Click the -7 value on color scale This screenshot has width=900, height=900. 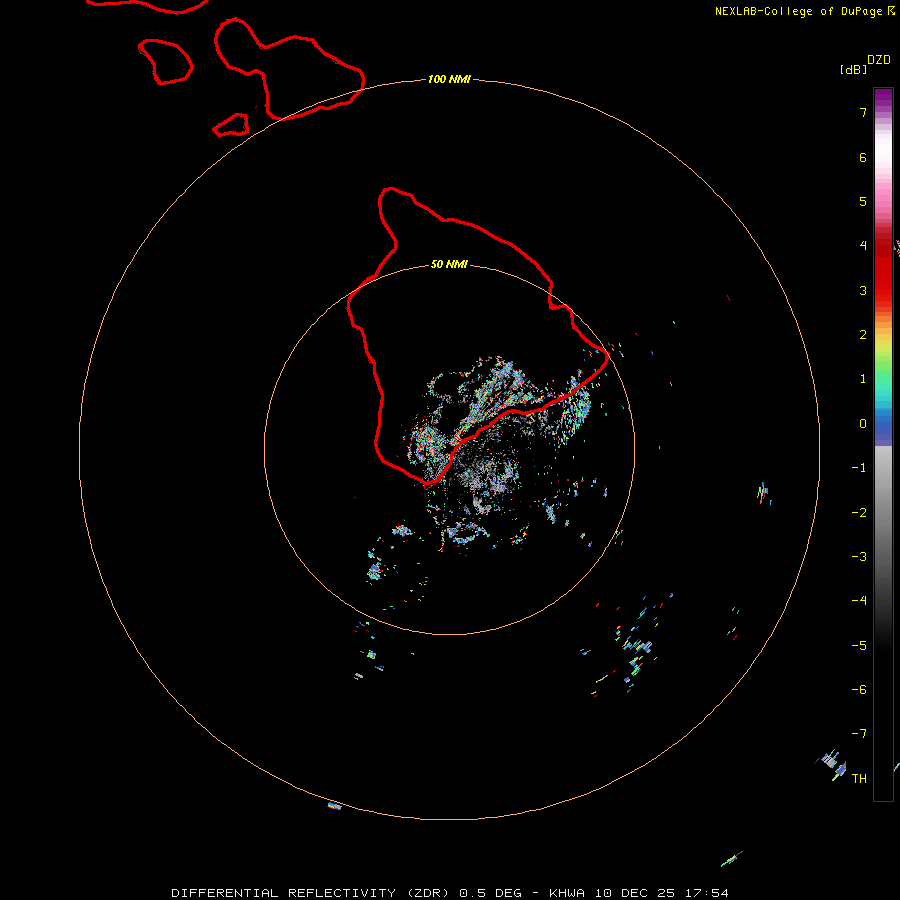(859, 734)
